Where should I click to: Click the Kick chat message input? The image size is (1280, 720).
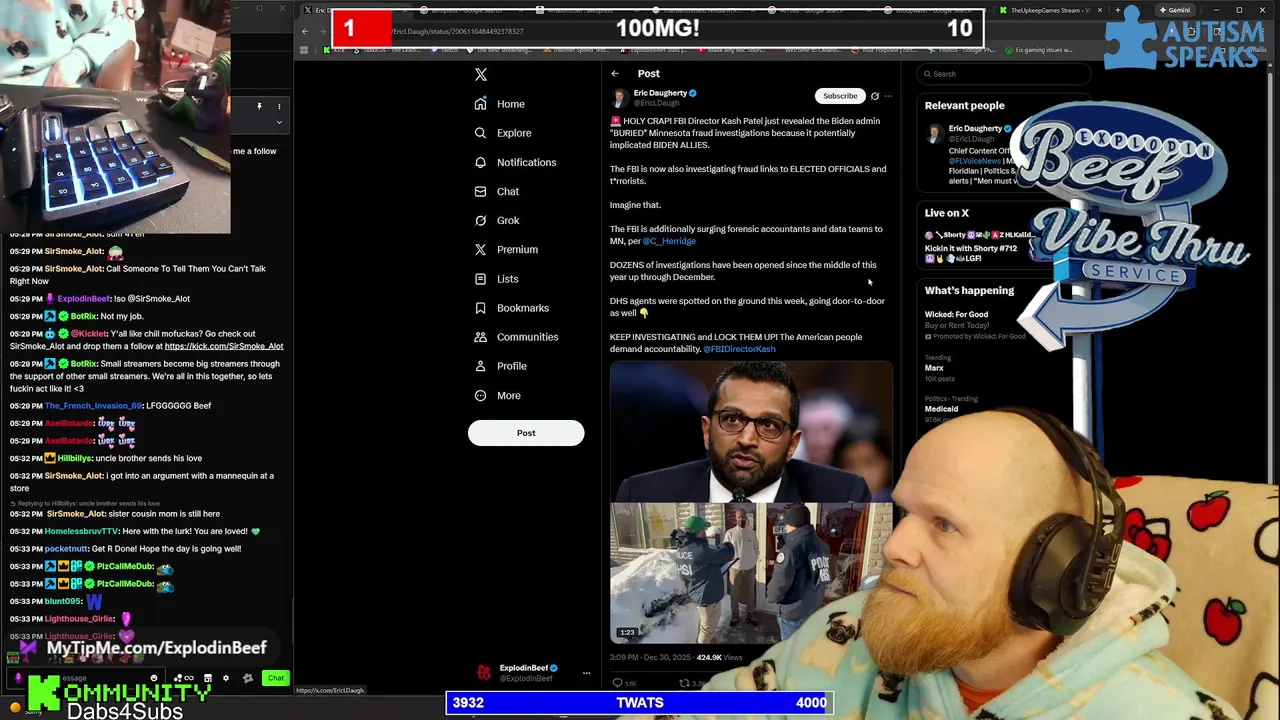click(x=85, y=678)
